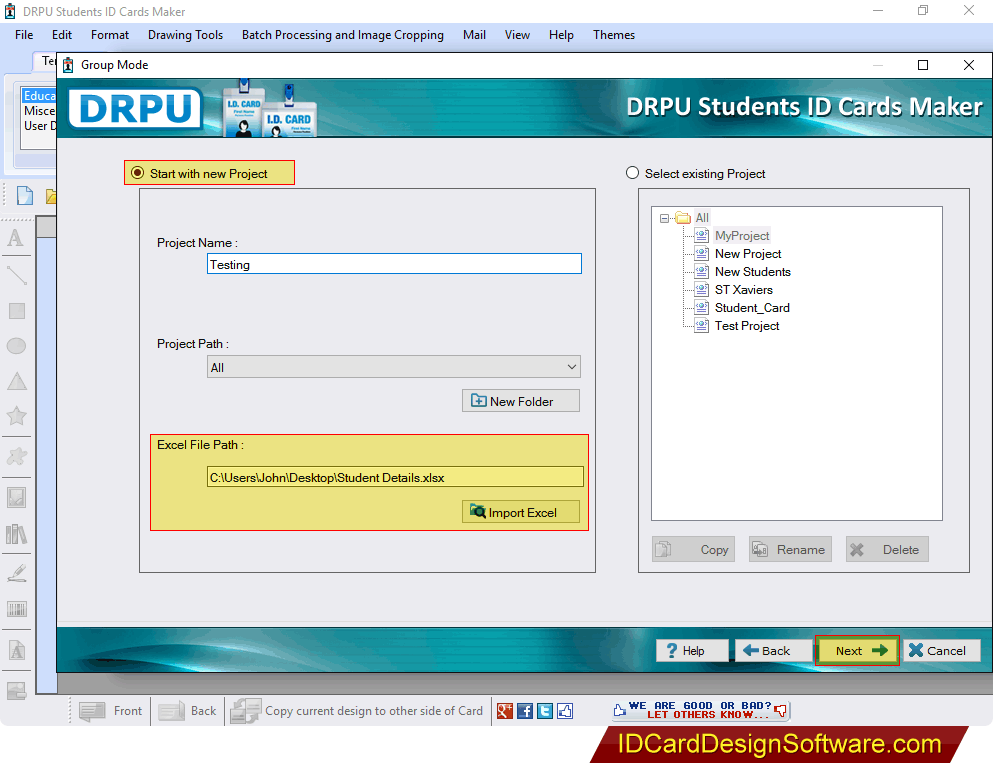Image resolution: width=993 pixels, height=763 pixels.
Task: Open Batch Processing and Image Cropping menu
Action: pyautogui.click(x=343, y=35)
